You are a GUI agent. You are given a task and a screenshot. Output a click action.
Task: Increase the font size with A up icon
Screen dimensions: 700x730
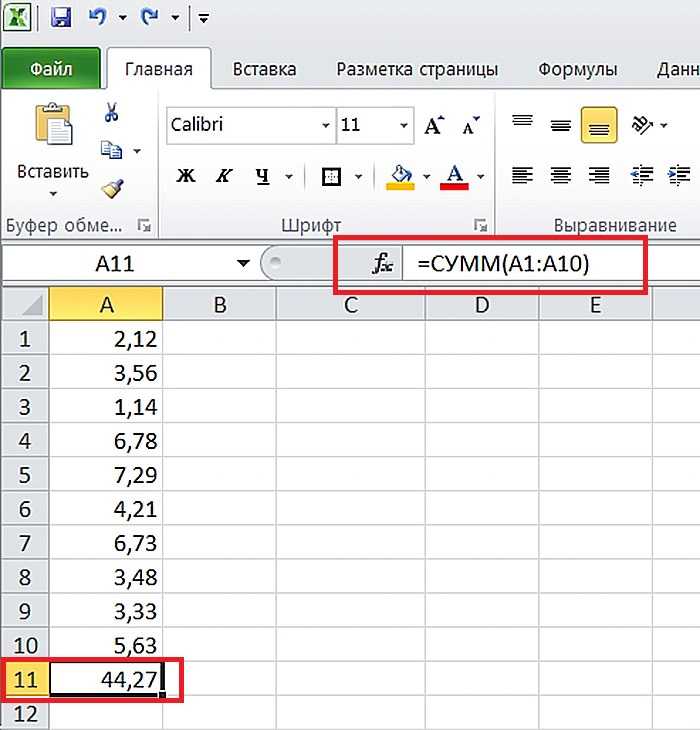[x=434, y=125]
